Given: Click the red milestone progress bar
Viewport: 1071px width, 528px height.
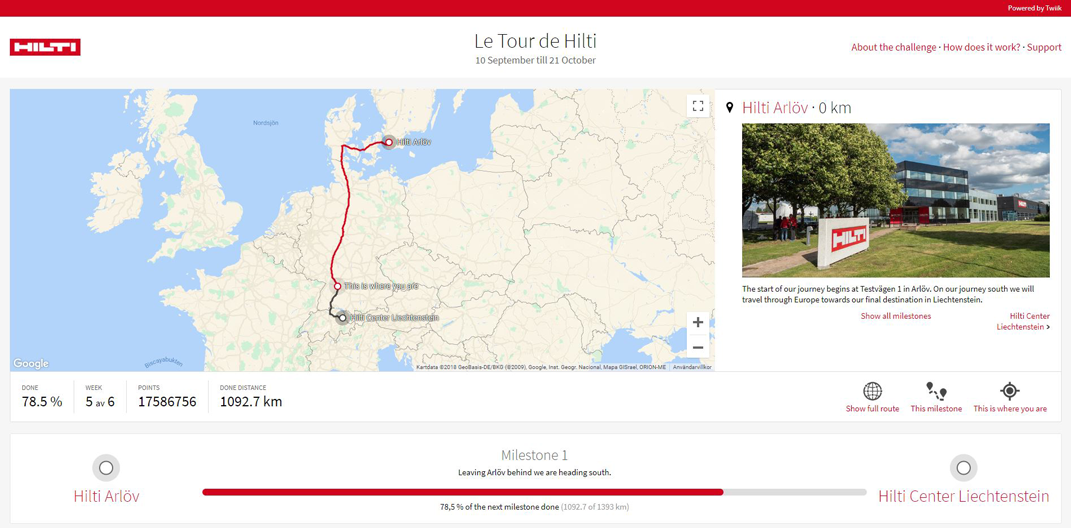Looking at the screenshot, I should coord(462,492).
